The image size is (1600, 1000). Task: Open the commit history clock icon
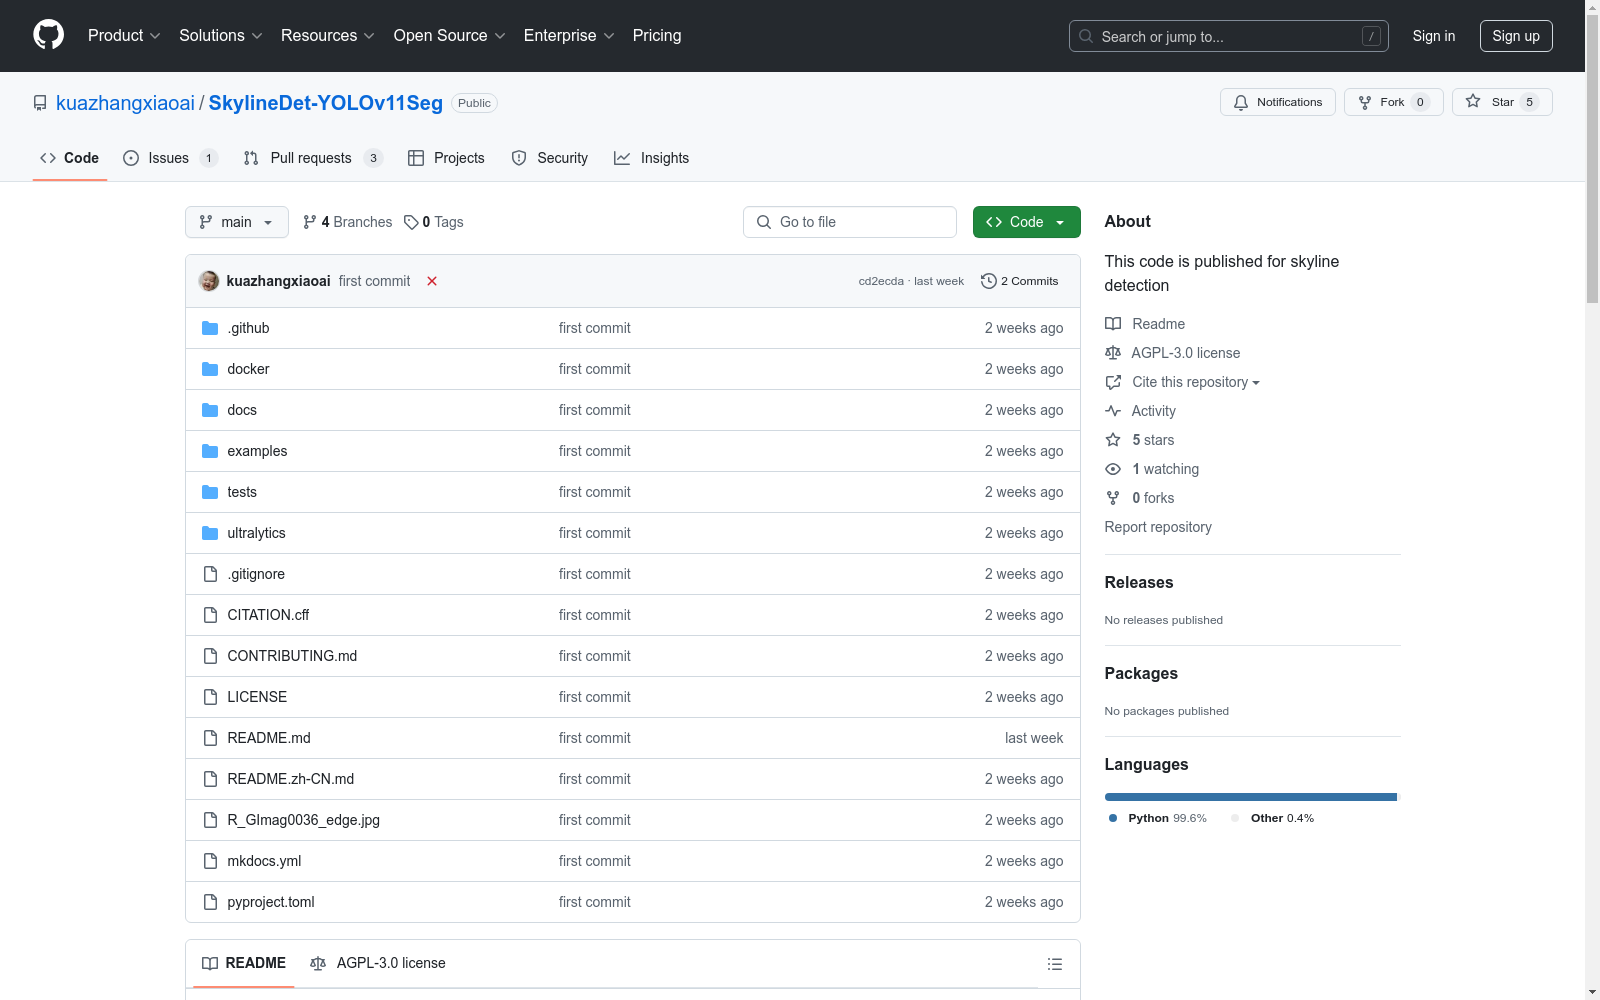tap(989, 281)
